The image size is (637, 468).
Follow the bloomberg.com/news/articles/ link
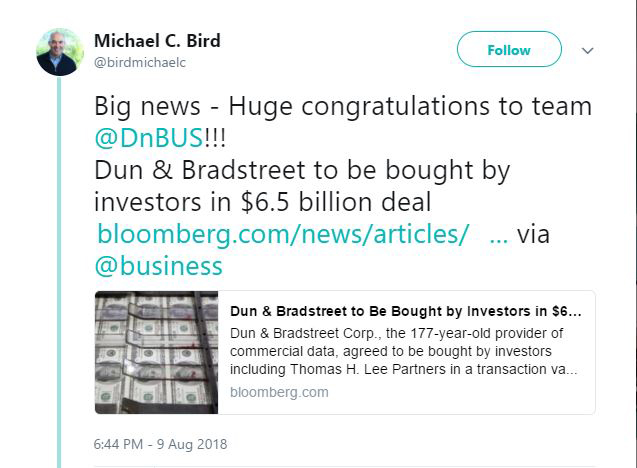(x=283, y=234)
